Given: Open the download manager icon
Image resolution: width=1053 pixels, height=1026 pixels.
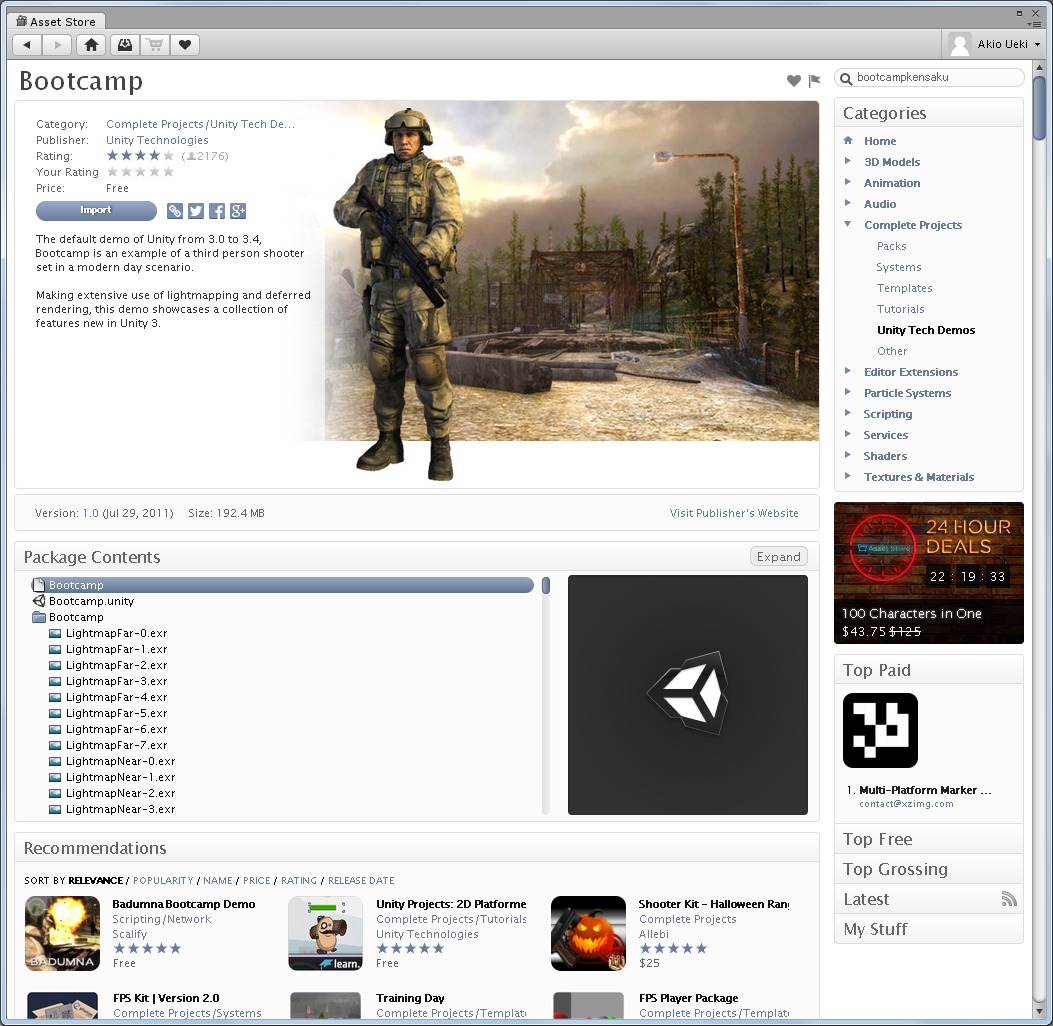Looking at the screenshot, I should coord(125,45).
